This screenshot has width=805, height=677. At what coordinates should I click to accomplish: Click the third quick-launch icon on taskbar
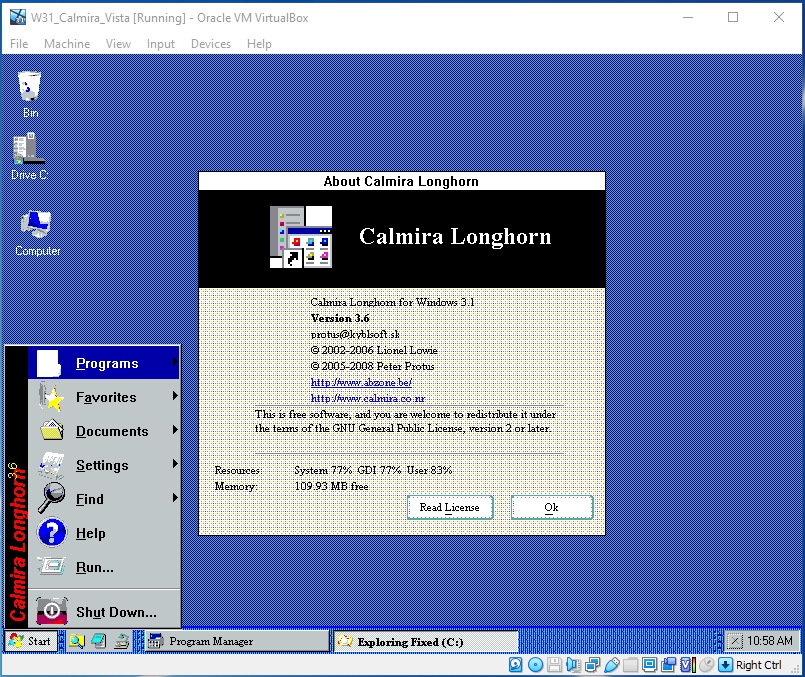(x=122, y=641)
